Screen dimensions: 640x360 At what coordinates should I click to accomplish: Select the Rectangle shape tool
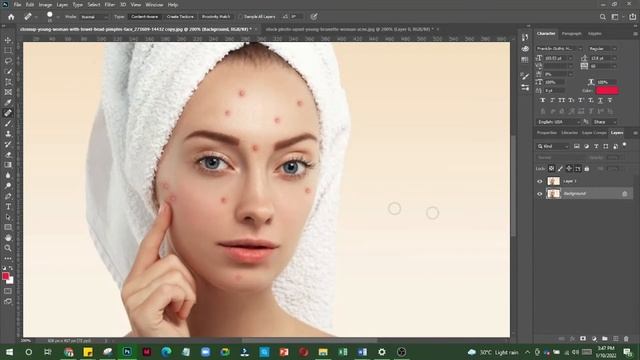coord(8,227)
